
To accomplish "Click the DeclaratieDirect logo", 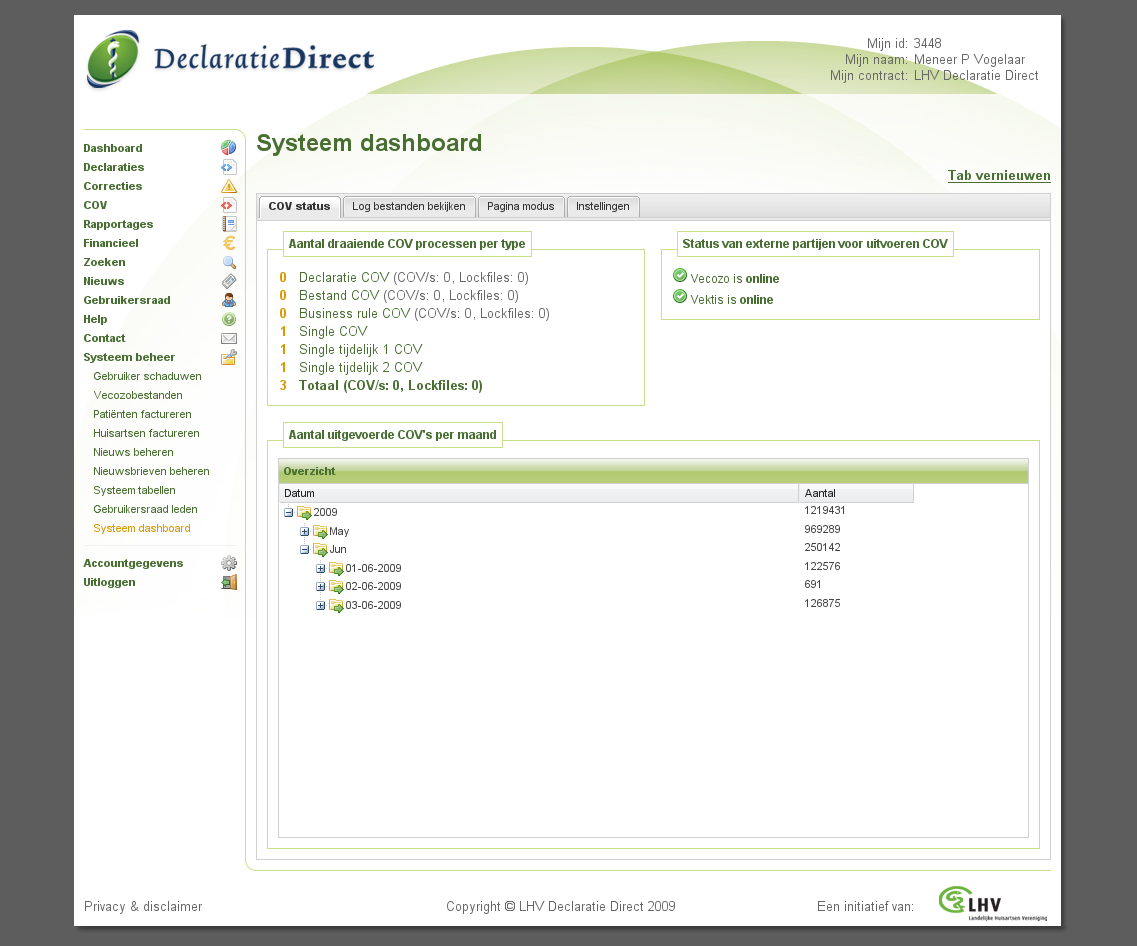I will [x=231, y=59].
